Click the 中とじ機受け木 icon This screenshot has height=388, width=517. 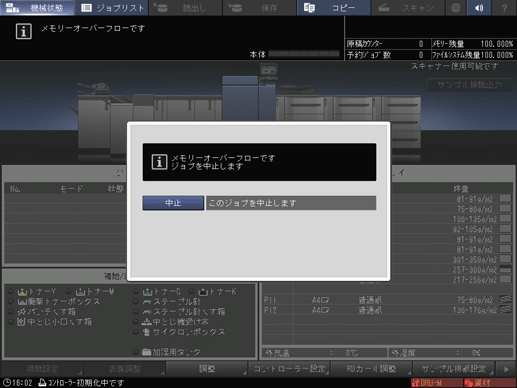pyautogui.click(x=147, y=322)
